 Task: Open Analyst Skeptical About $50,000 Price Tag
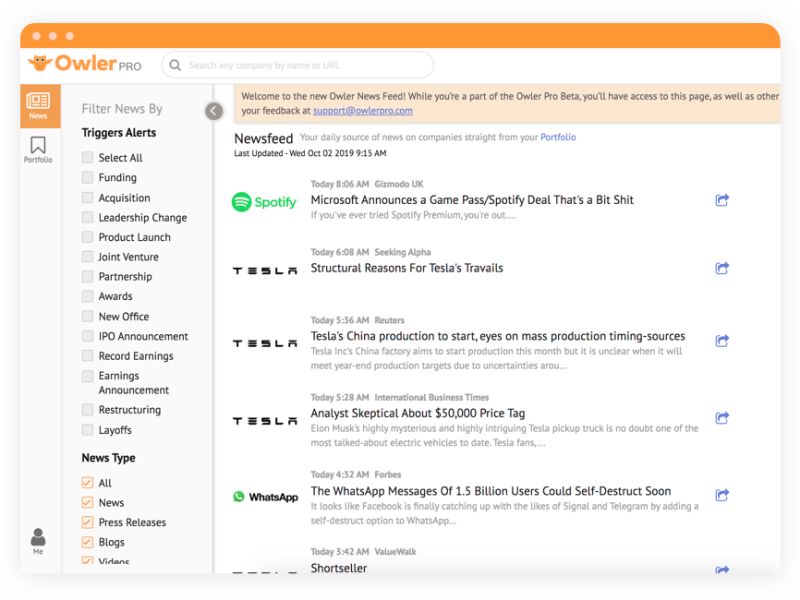(418, 413)
